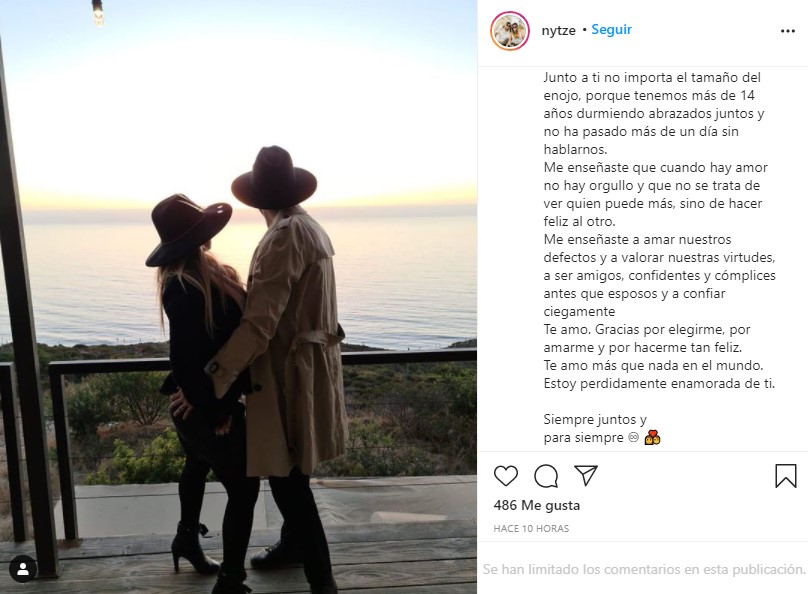Click 'Estoy perdidamente enamorada de ti' line
The width and height of the screenshot is (808, 594).
[659, 383]
